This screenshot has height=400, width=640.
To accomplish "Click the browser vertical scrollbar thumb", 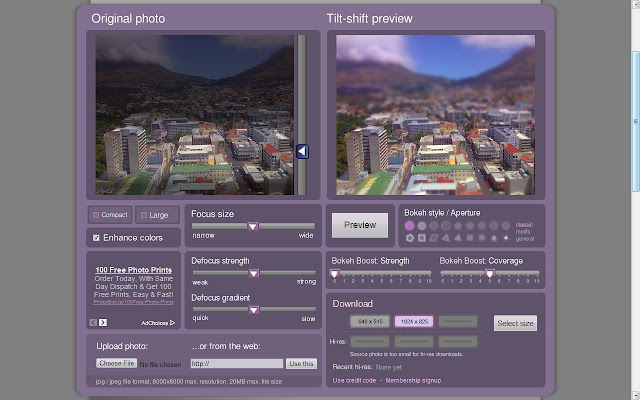I will coord(636,121).
